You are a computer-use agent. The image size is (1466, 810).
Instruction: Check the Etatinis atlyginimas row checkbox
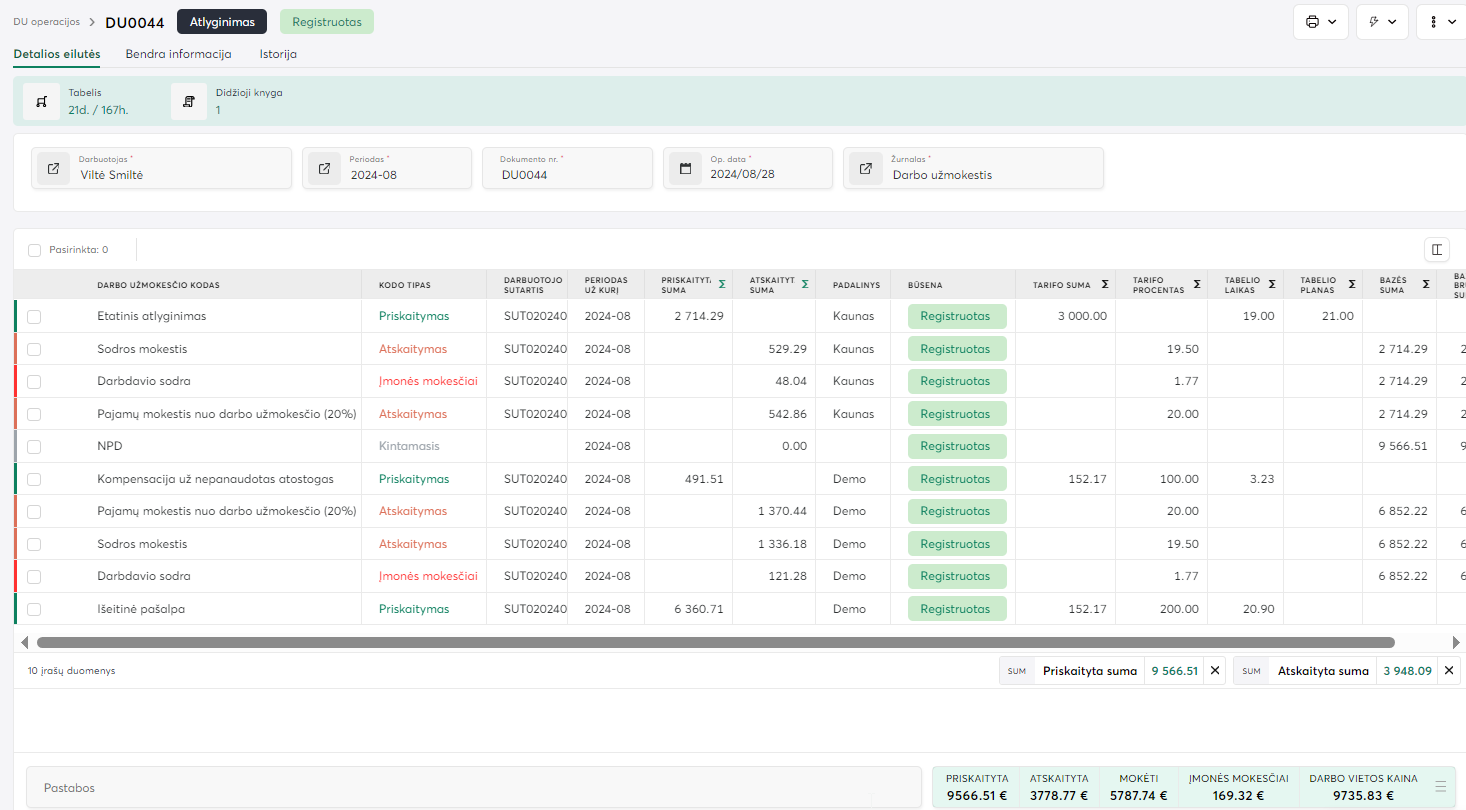[x=34, y=317]
